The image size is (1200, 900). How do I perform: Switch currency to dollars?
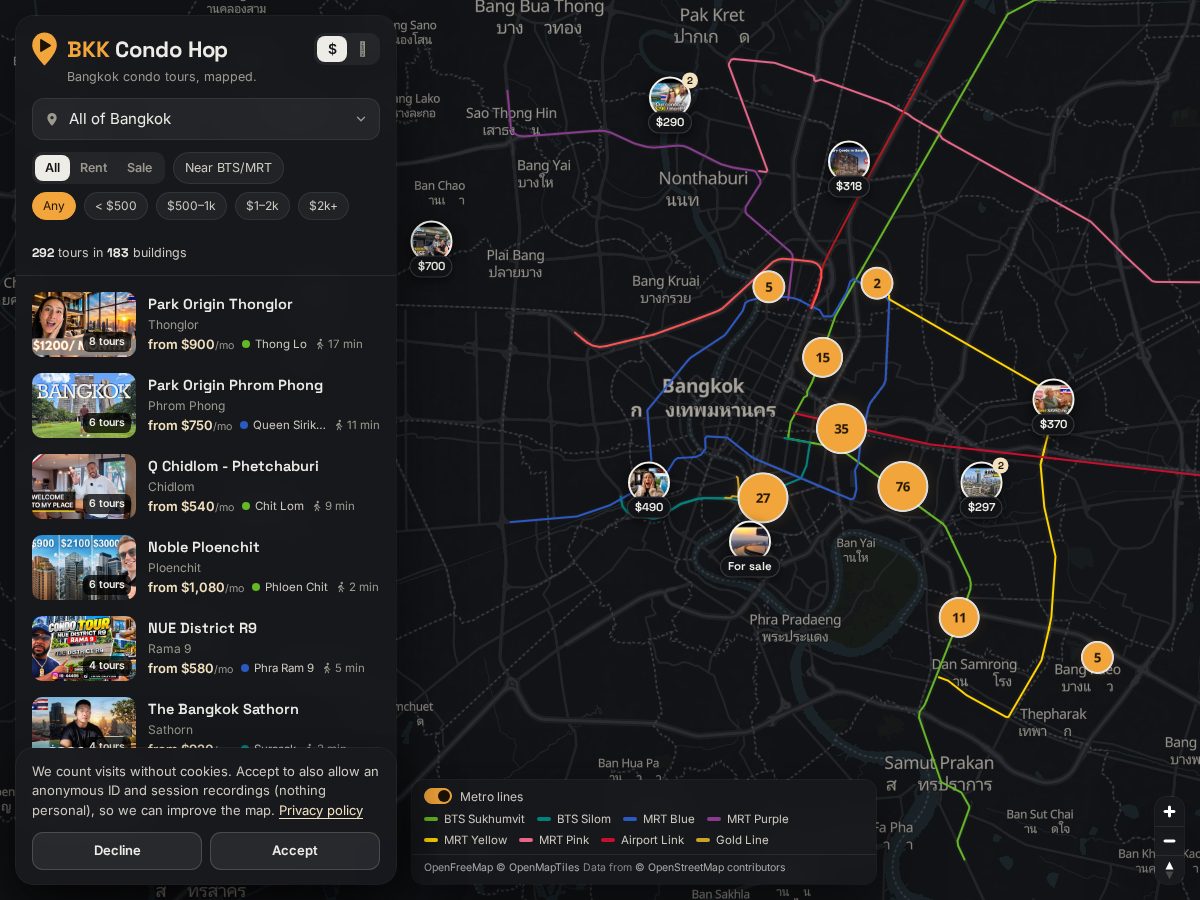332,49
